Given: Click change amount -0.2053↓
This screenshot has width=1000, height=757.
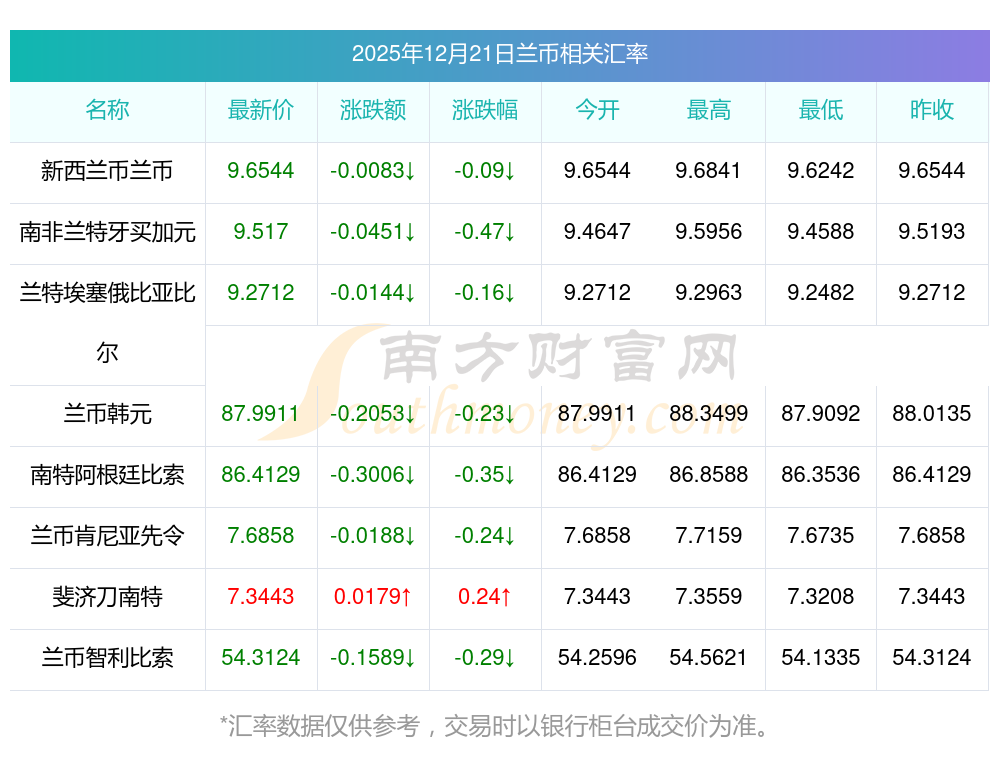Looking at the screenshot, I should pos(373,414).
